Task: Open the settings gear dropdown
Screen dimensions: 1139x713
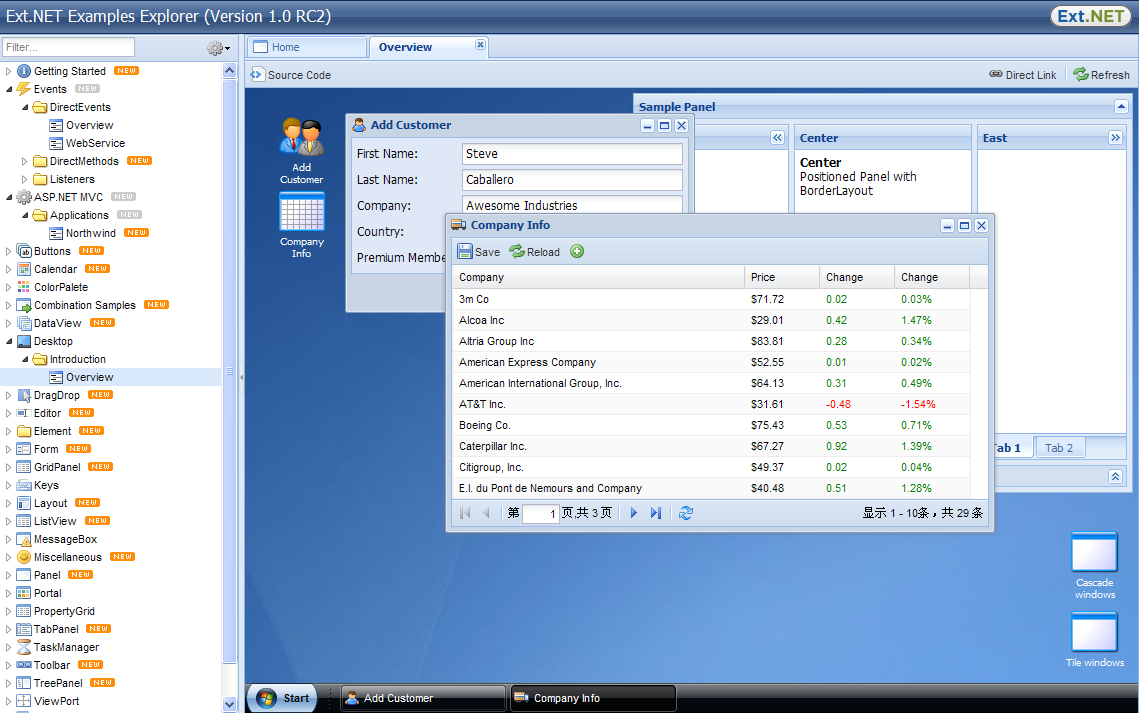Action: 218,48
